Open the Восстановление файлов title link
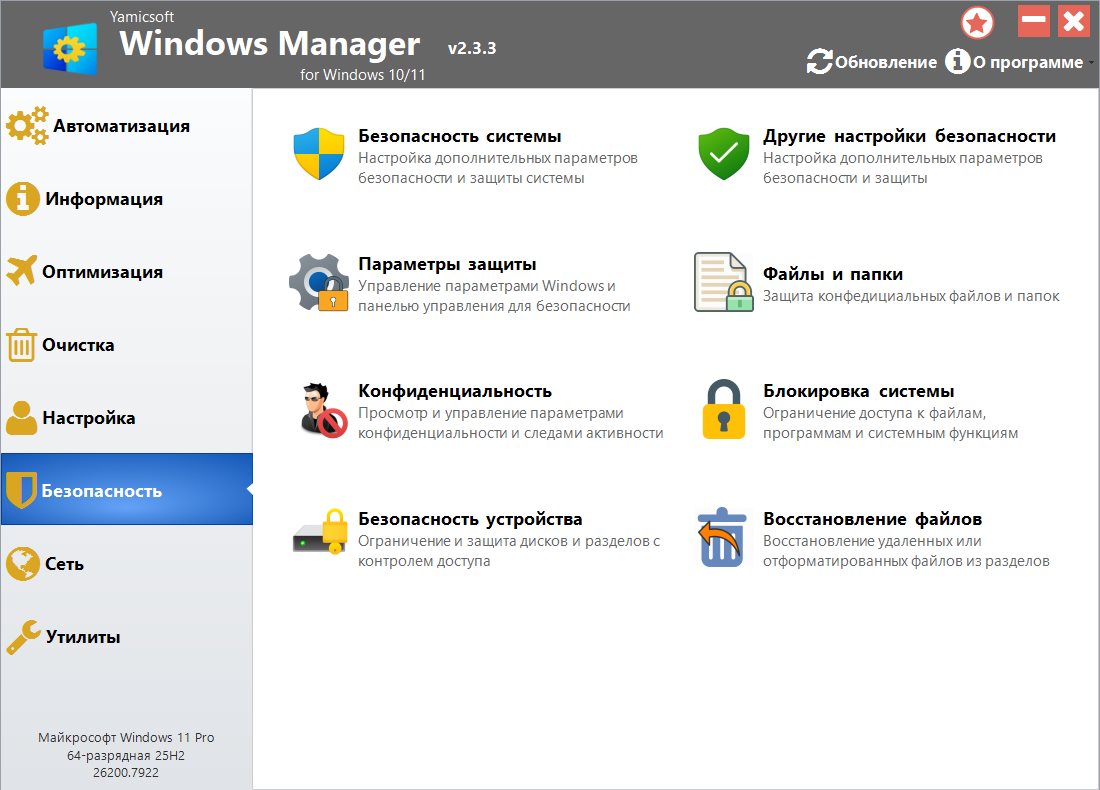Viewport: 1100px width, 790px height. [x=872, y=519]
